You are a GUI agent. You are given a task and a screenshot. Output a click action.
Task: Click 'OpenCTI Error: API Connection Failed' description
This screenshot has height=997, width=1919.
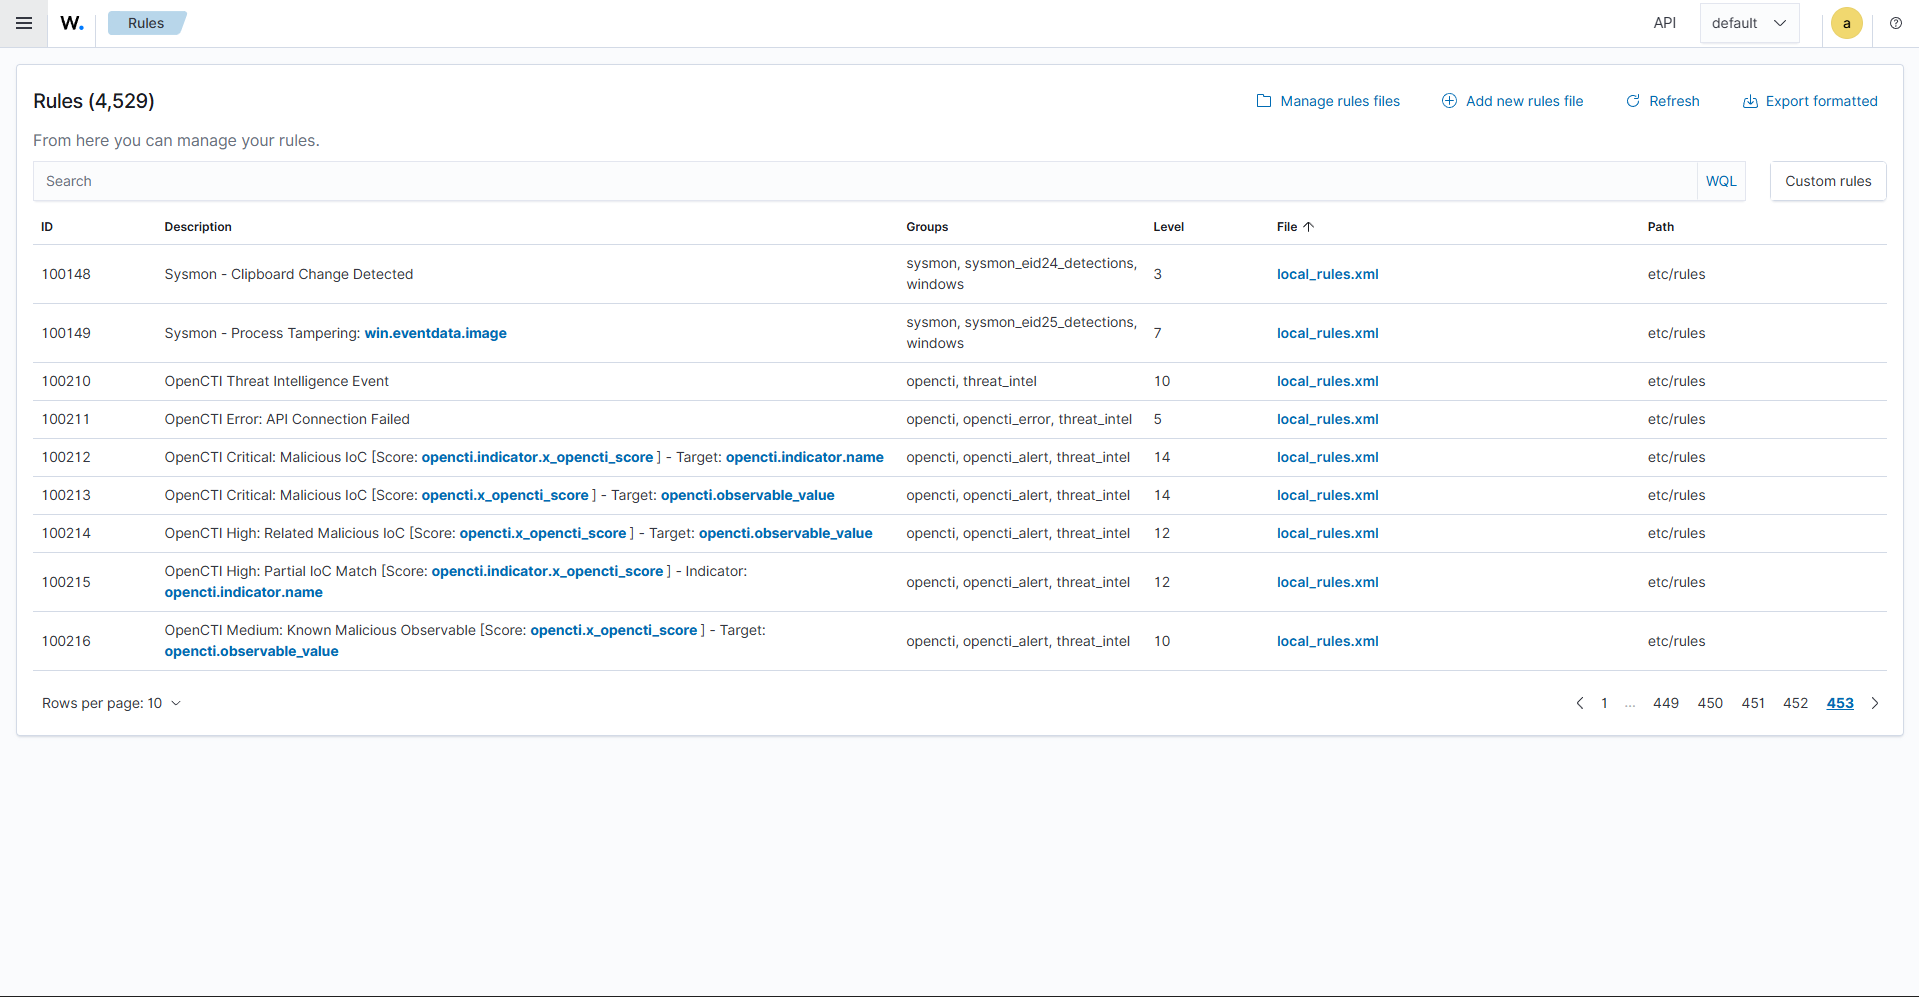tap(287, 419)
